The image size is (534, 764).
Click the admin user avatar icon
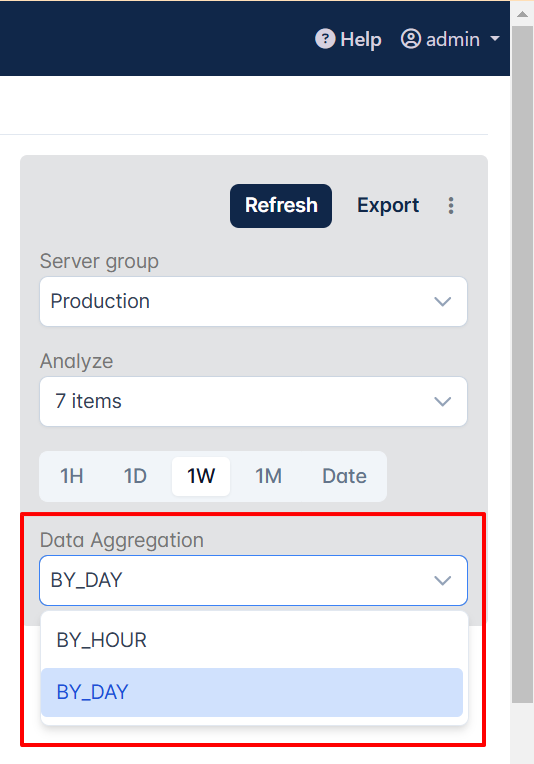point(411,39)
